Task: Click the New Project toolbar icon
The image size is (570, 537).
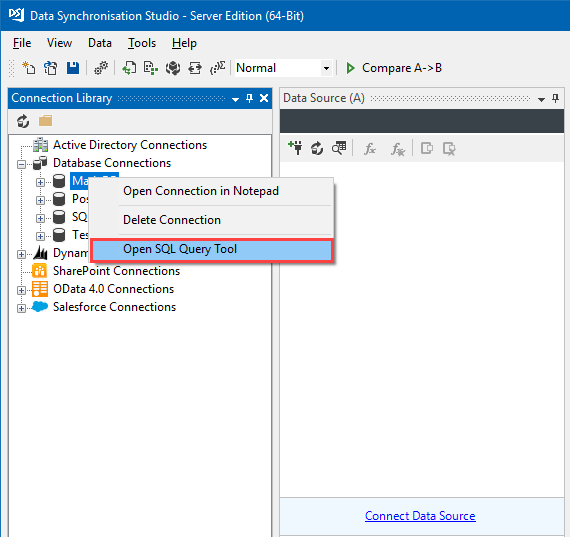Action: coord(29,68)
